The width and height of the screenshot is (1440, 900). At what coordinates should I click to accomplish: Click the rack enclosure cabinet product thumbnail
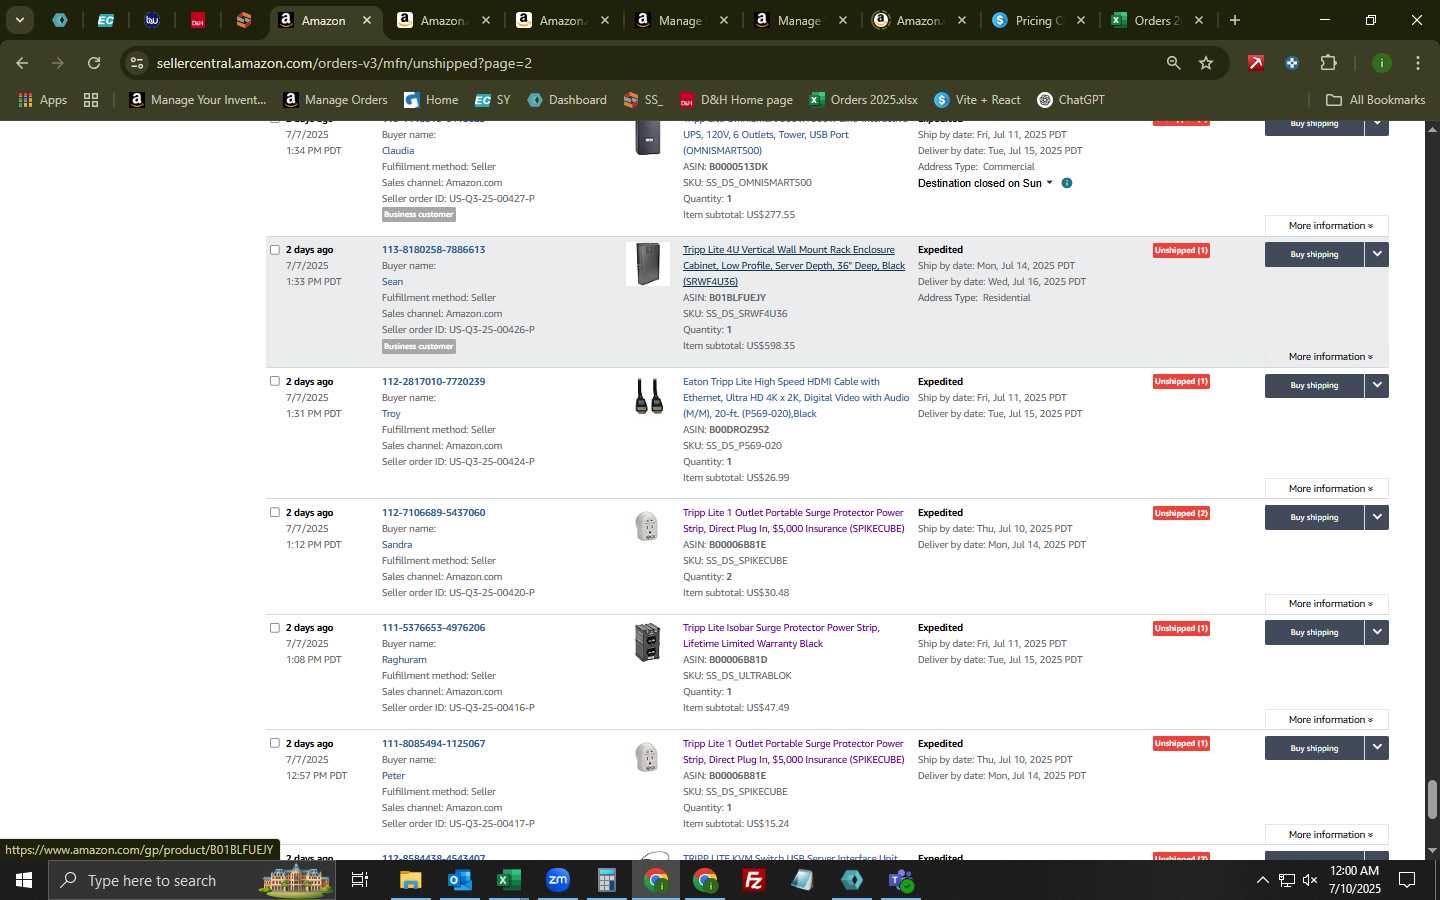pos(648,264)
